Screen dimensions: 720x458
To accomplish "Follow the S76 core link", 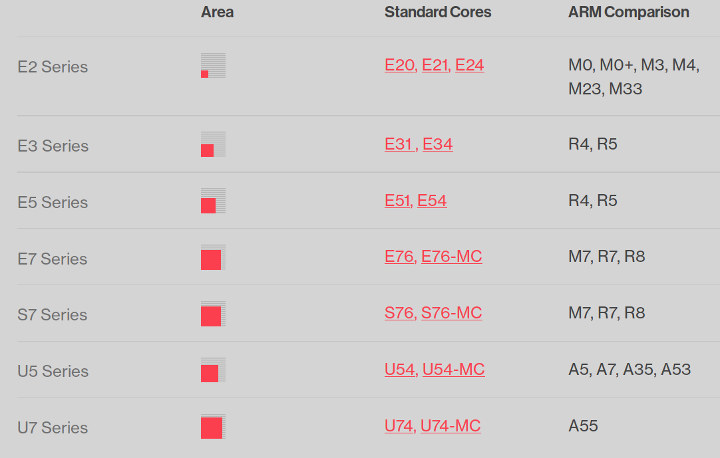I will (x=400, y=313).
